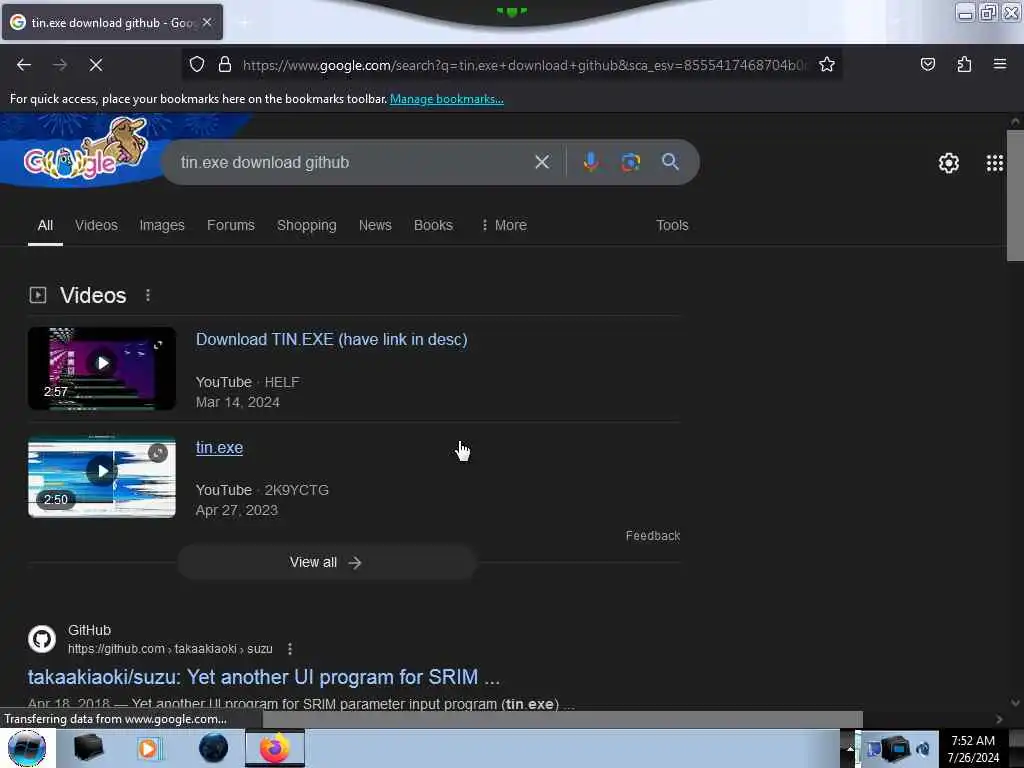The image size is (1024, 768).
Task: Click the Feedback link under videos
Action: (x=652, y=536)
